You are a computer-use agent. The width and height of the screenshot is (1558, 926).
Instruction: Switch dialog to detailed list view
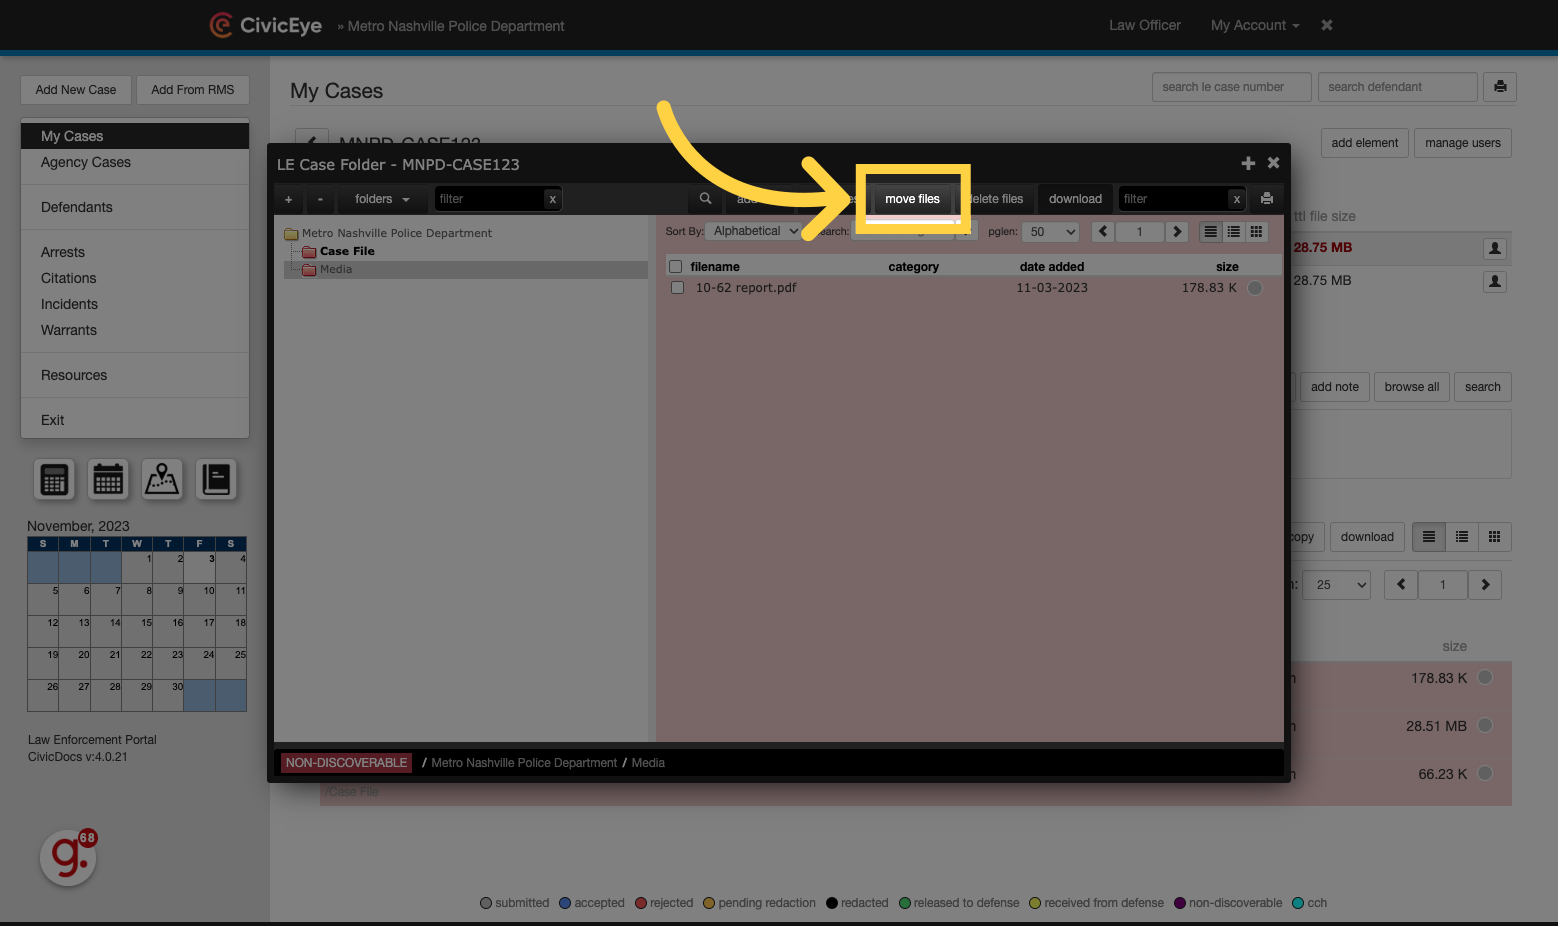[x=1211, y=232]
